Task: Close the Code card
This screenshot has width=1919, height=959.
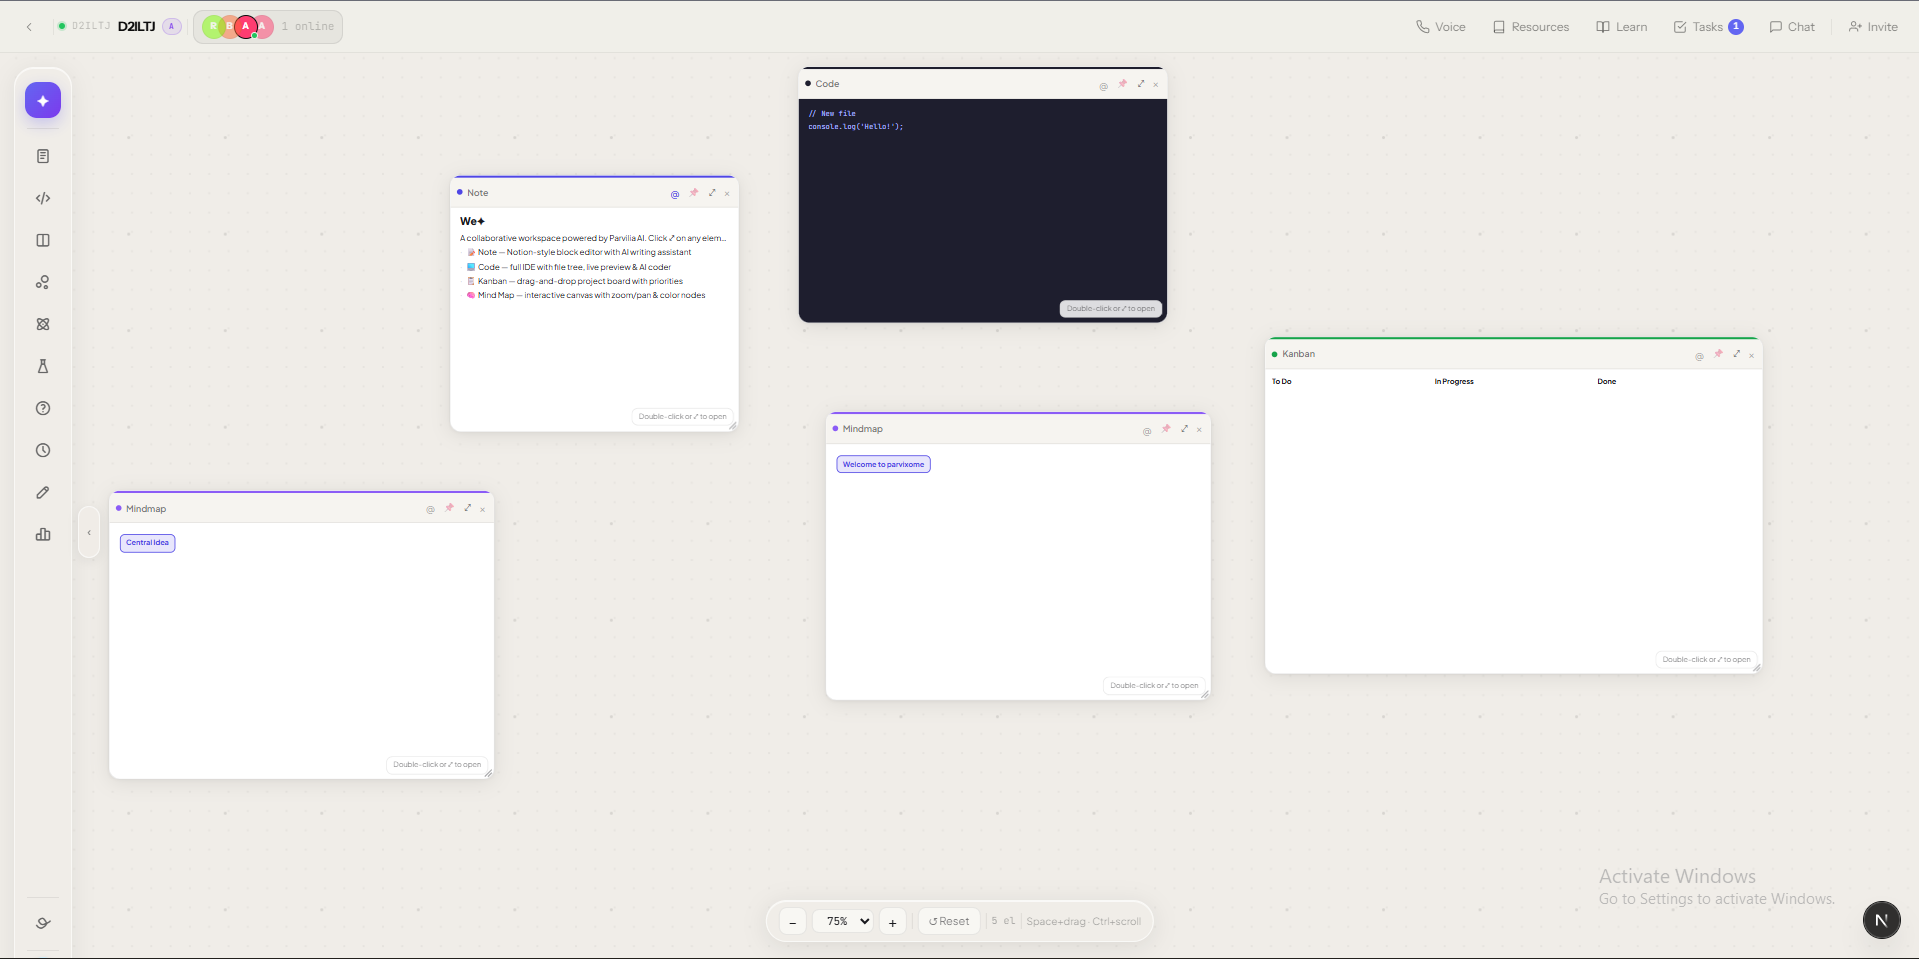Action: (1156, 85)
